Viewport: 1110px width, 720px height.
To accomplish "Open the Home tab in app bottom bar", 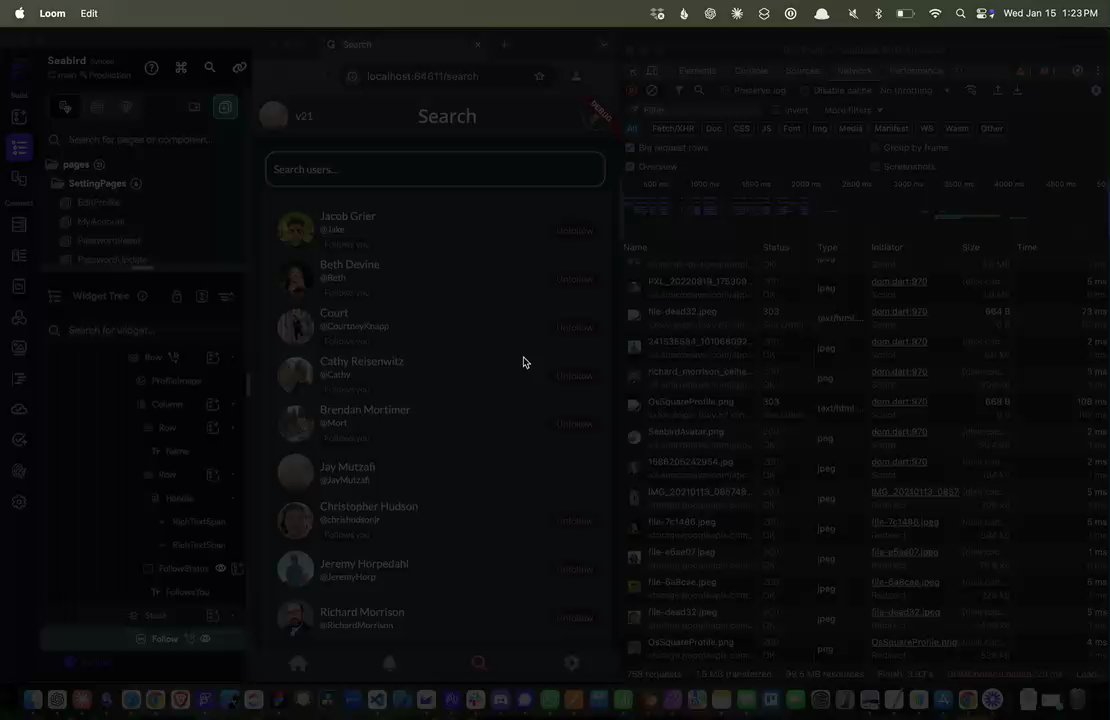I will pyautogui.click(x=298, y=663).
